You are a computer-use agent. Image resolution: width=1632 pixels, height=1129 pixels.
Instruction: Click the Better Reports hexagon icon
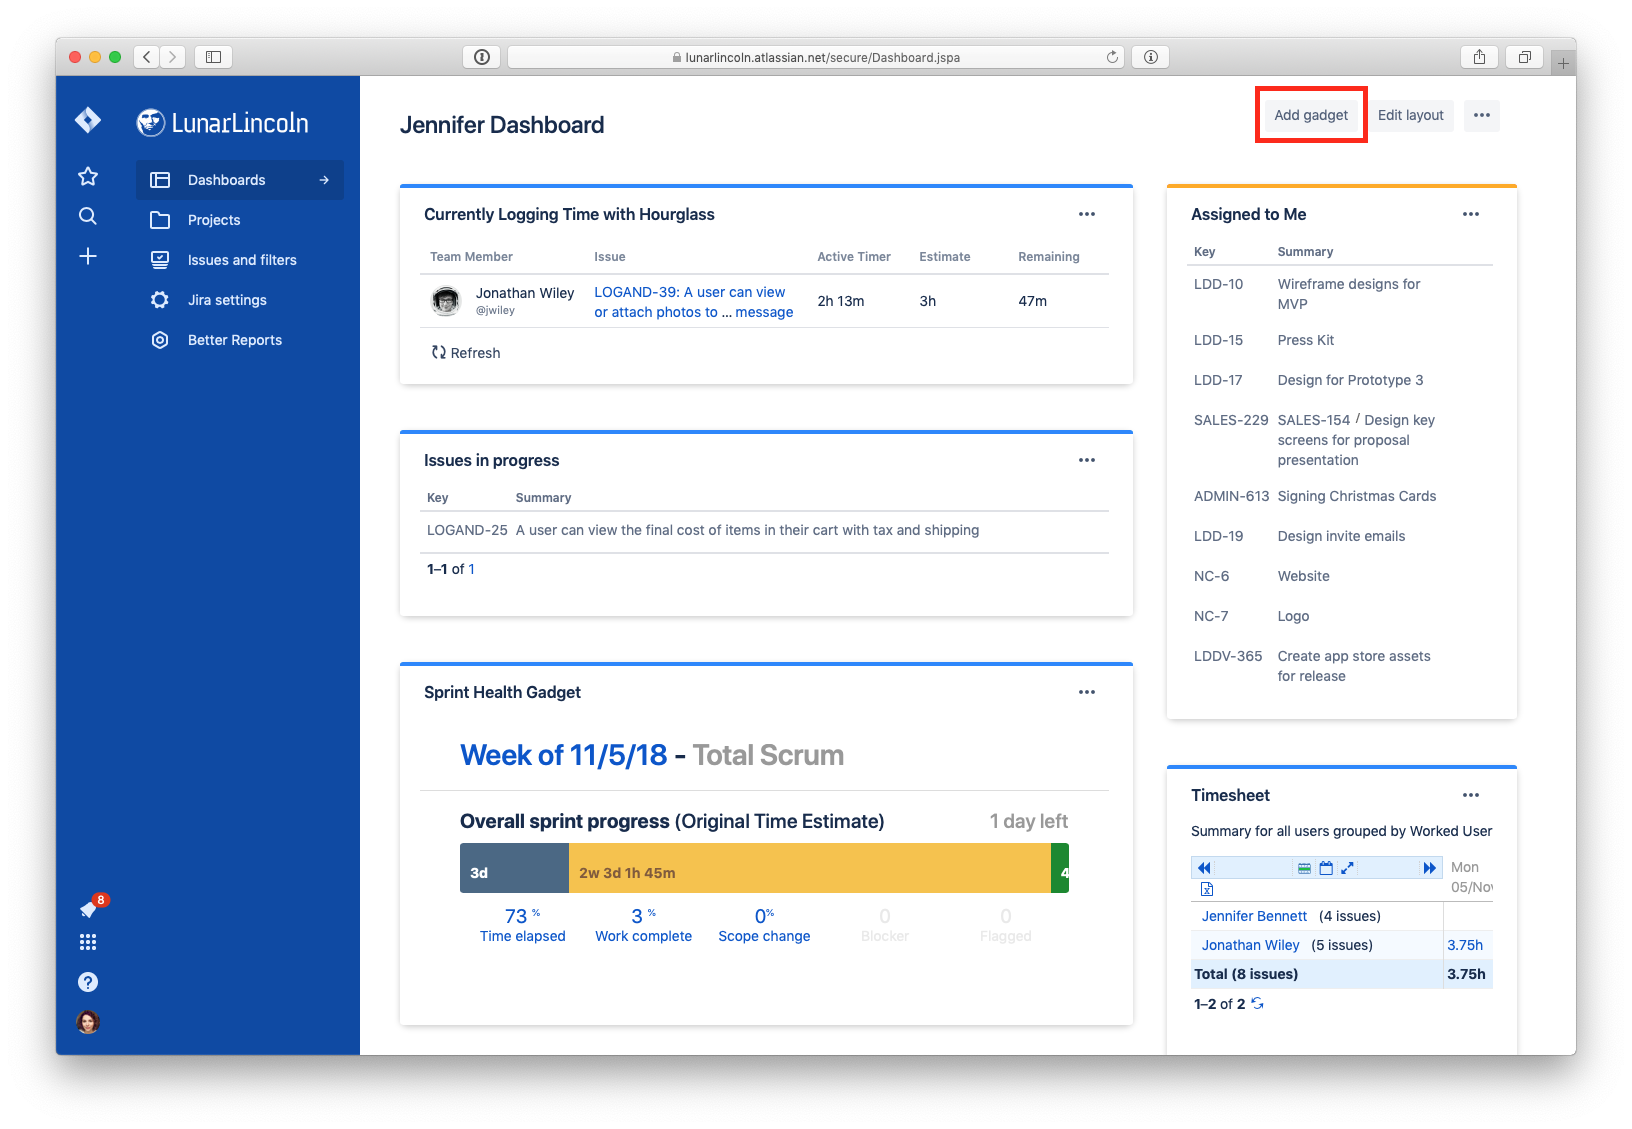coord(160,340)
